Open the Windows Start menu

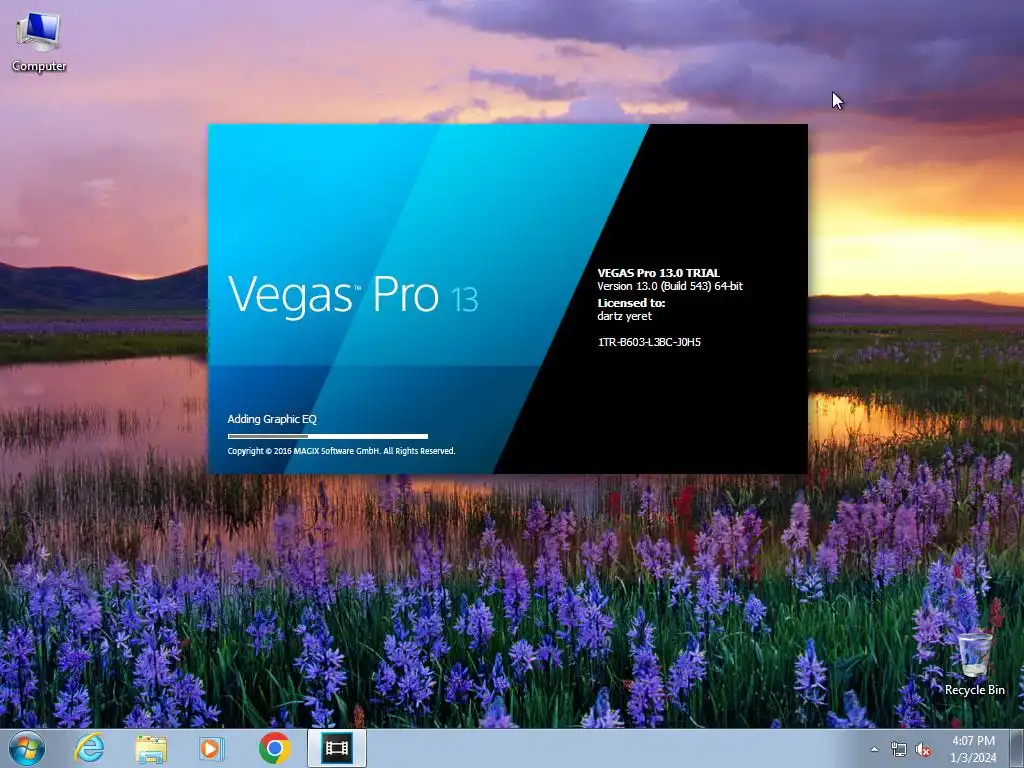(x=27, y=748)
